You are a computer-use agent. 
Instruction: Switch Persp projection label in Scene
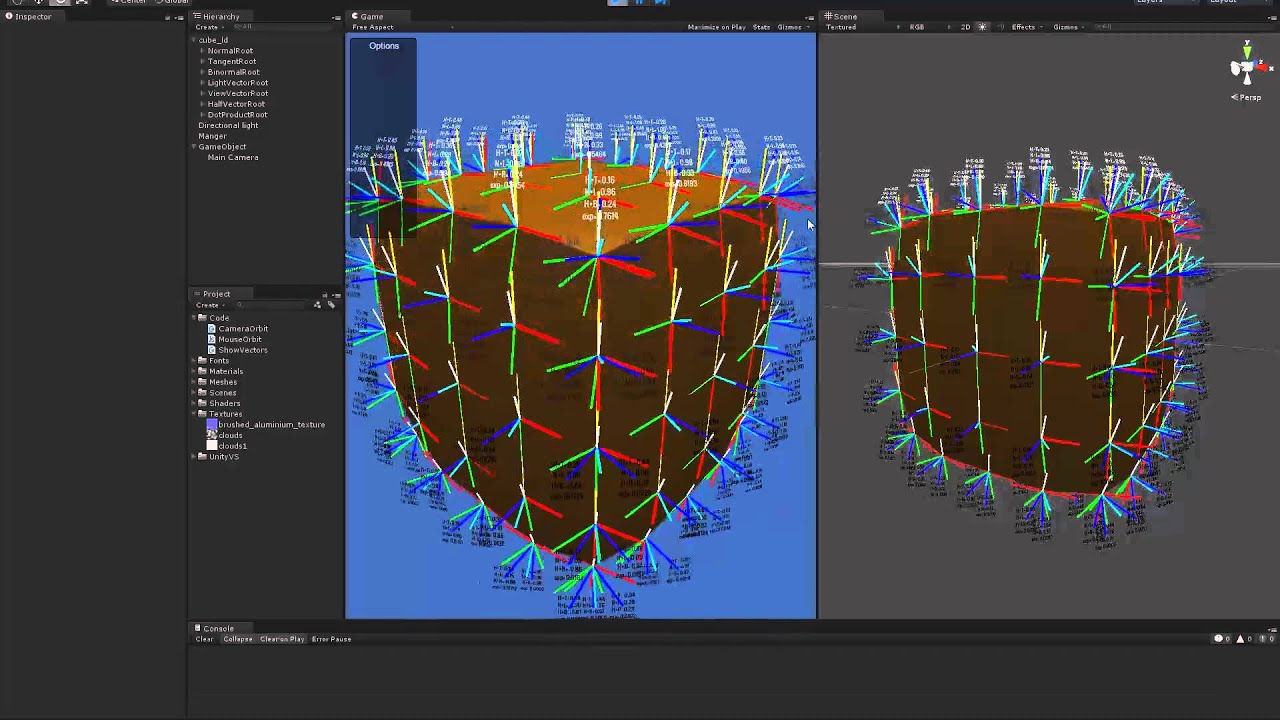(1248, 97)
